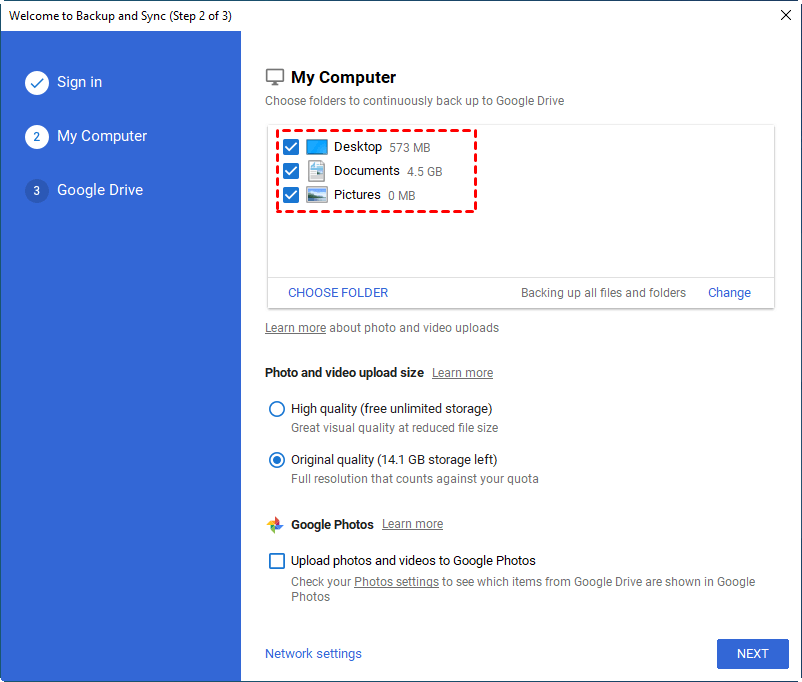Uncheck the Documents folder checkbox
The width and height of the screenshot is (802, 682).
[x=291, y=171]
